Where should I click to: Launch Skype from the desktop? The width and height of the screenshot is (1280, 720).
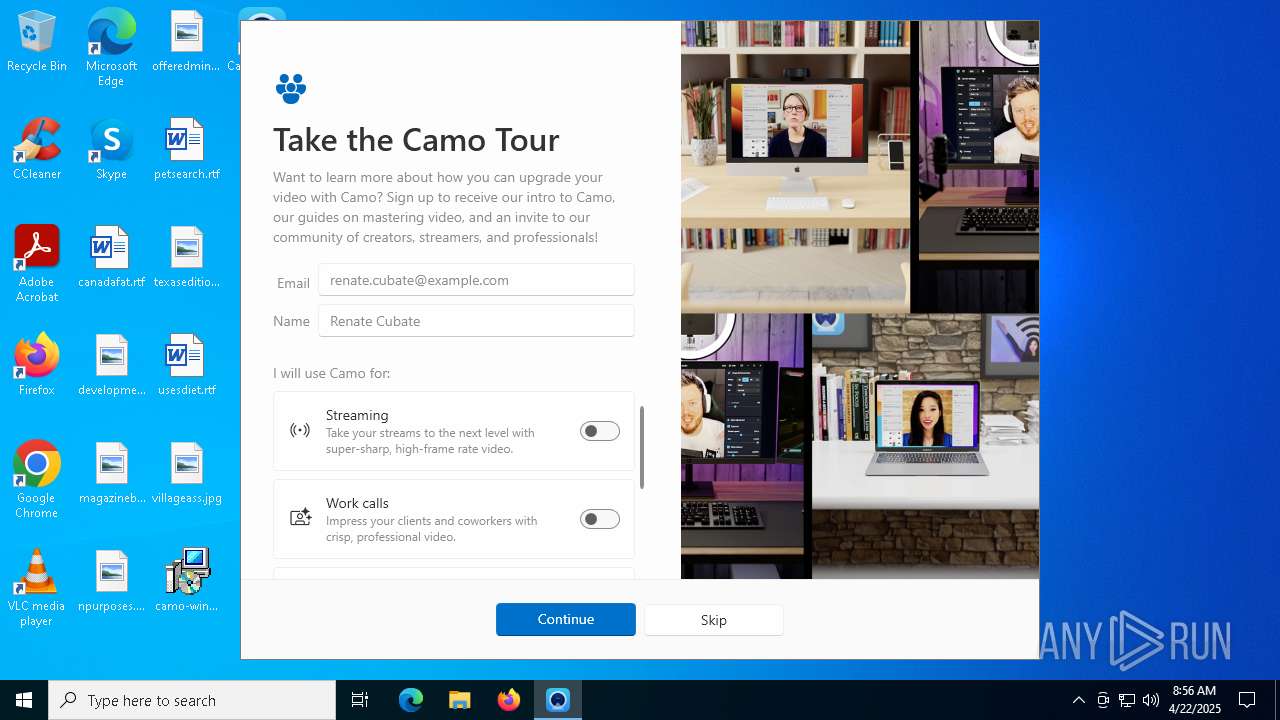click(x=111, y=149)
